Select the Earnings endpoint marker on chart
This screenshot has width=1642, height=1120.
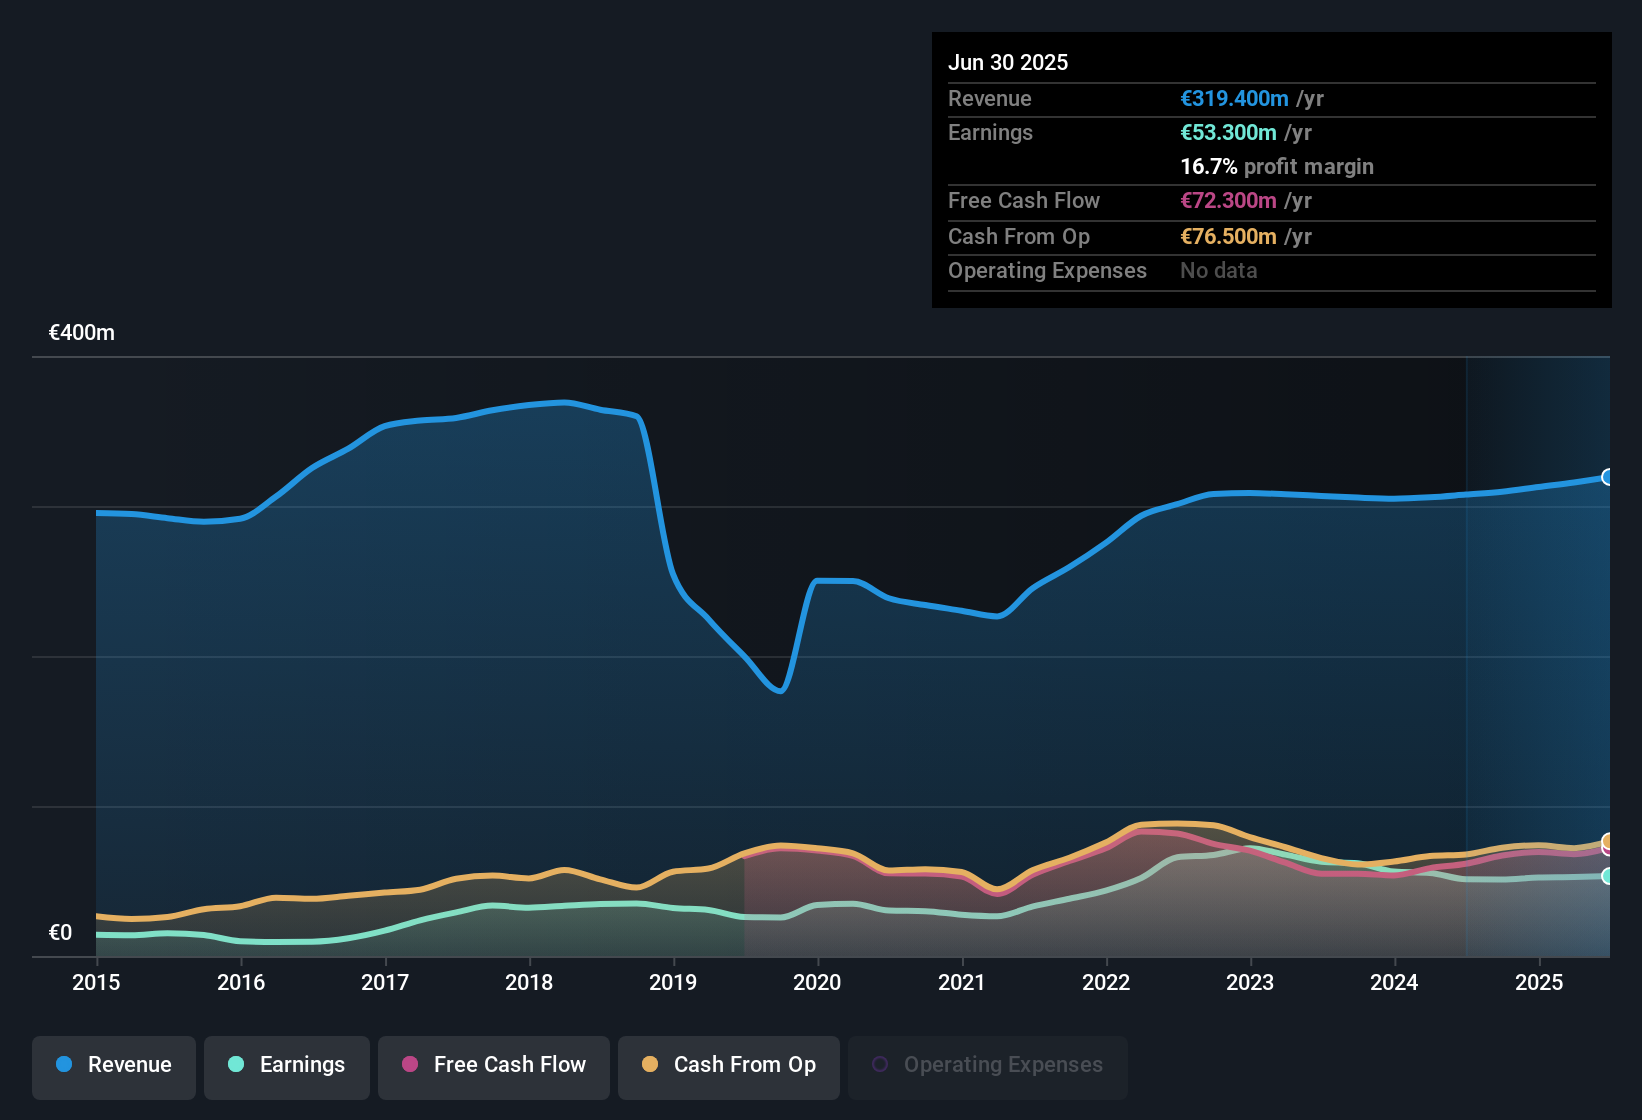tap(1608, 876)
